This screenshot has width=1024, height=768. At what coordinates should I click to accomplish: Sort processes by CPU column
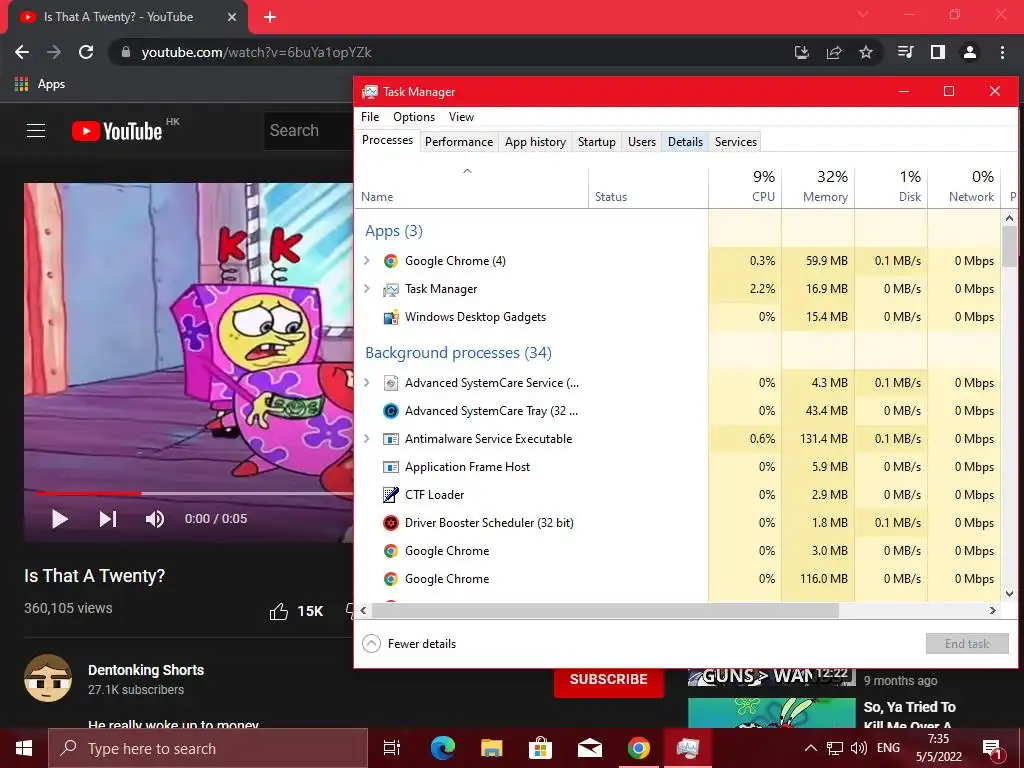point(745,187)
